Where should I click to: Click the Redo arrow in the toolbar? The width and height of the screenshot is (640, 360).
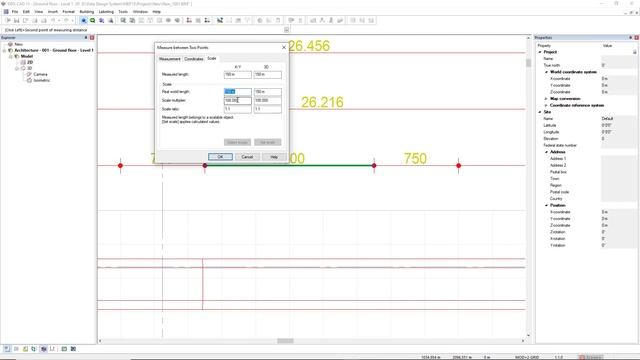66,20
